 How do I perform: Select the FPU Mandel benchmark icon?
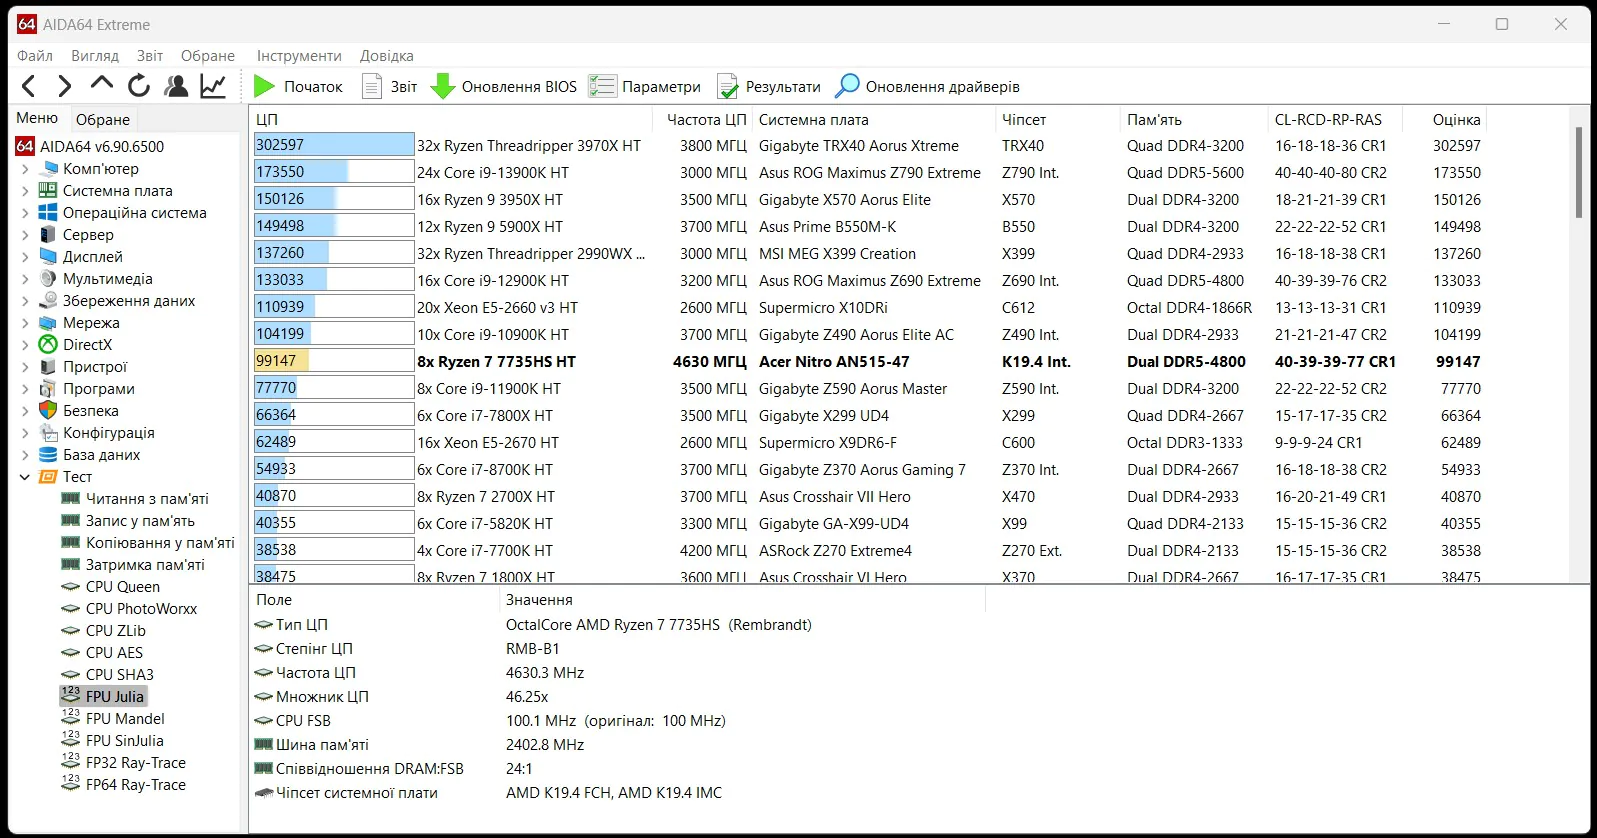70,718
